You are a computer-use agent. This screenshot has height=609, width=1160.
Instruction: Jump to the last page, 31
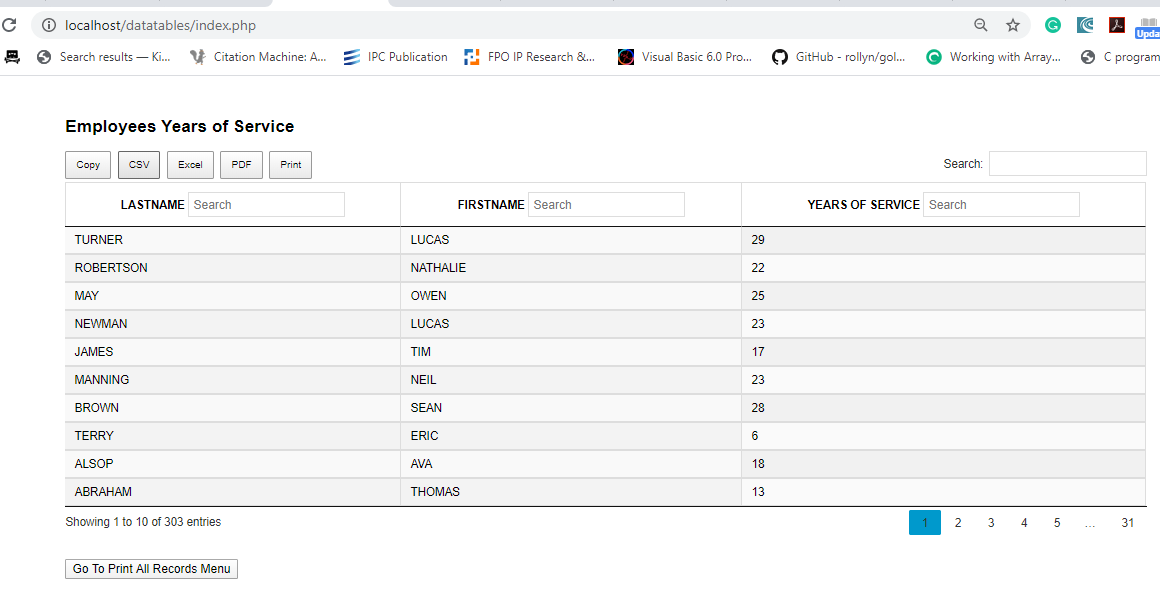tap(1128, 523)
